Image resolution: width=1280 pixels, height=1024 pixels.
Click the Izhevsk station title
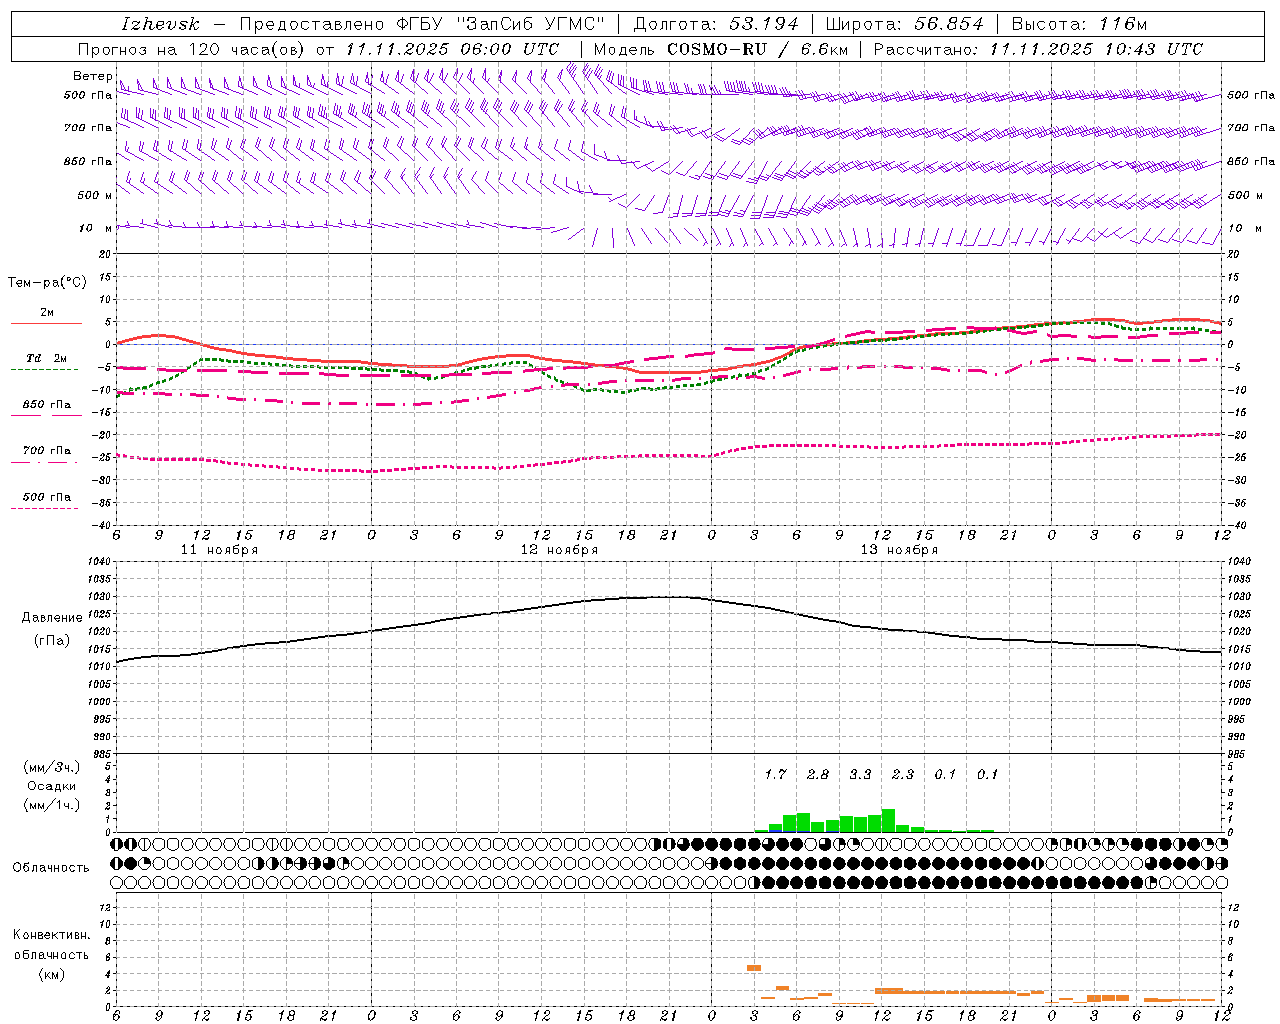(x=160, y=24)
